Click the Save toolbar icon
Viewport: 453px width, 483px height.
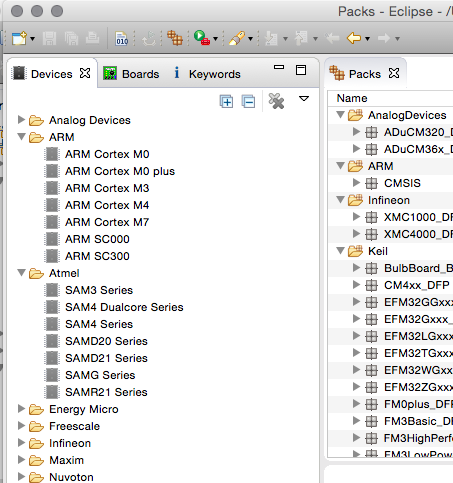[49, 38]
